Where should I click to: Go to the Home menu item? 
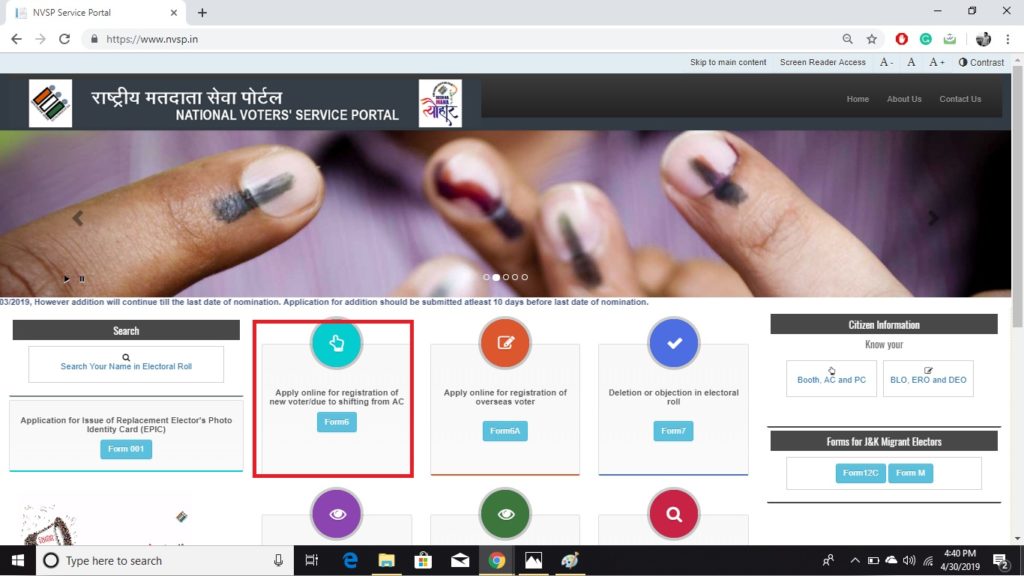pos(857,99)
